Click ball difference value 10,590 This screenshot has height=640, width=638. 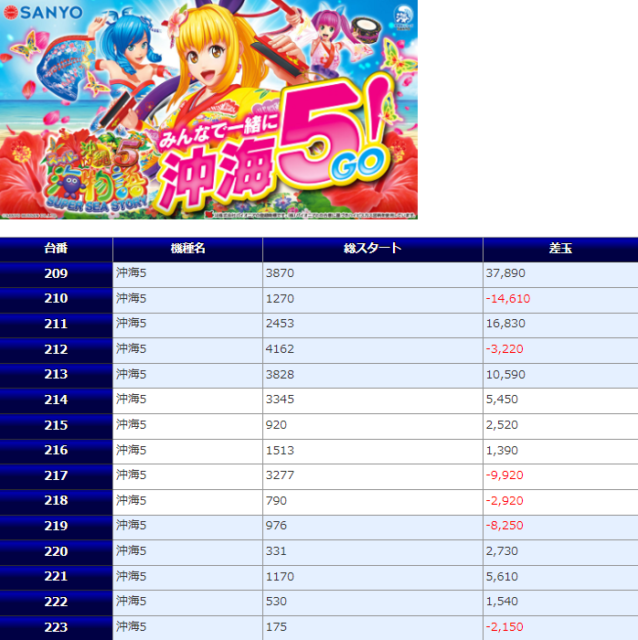[x=505, y=374]
